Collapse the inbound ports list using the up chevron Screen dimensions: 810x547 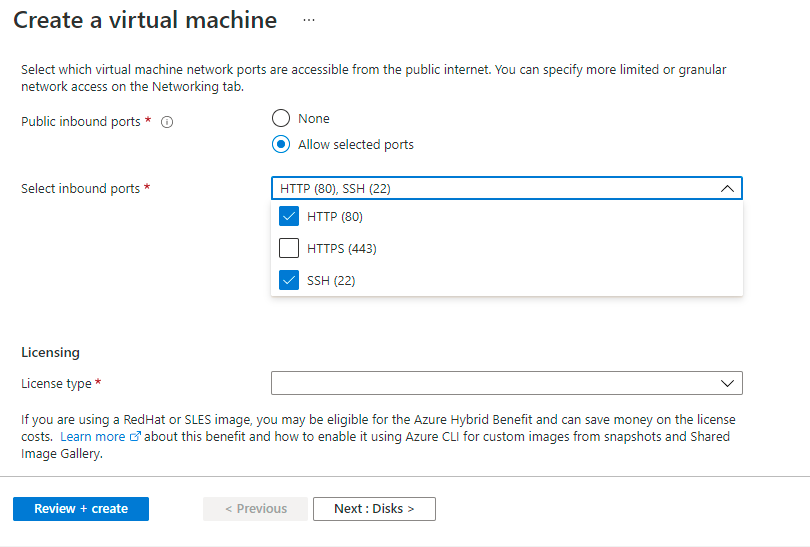point(727,189)
